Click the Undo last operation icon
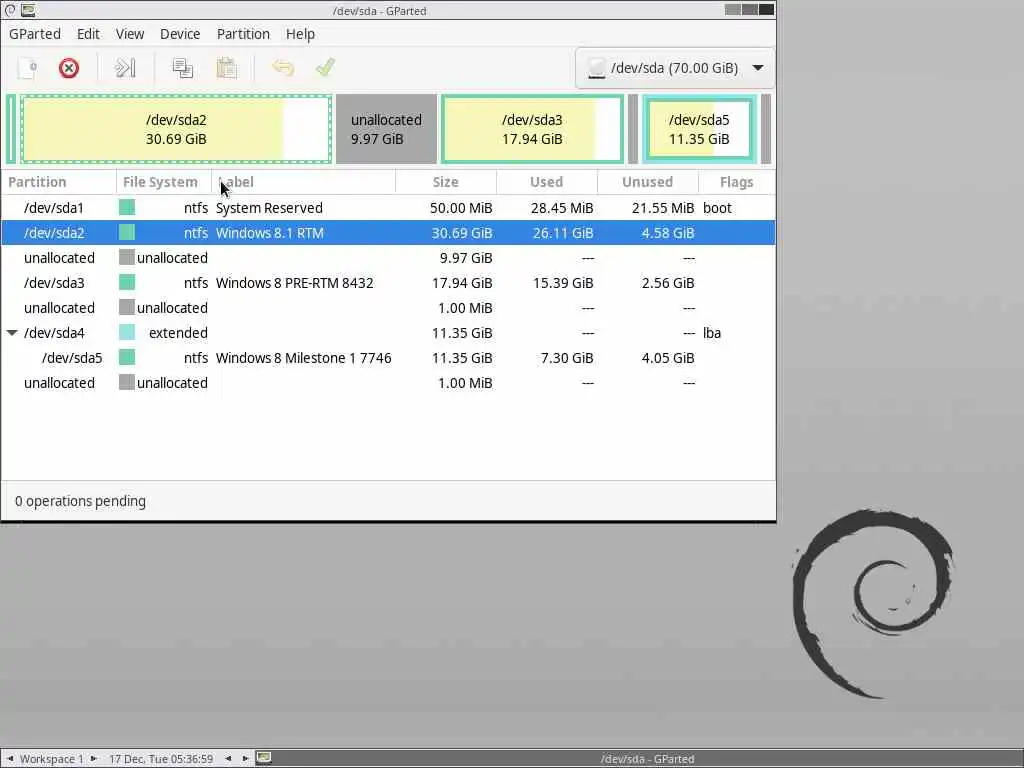This screenshot has width=1024, height=768. (283, 68)
